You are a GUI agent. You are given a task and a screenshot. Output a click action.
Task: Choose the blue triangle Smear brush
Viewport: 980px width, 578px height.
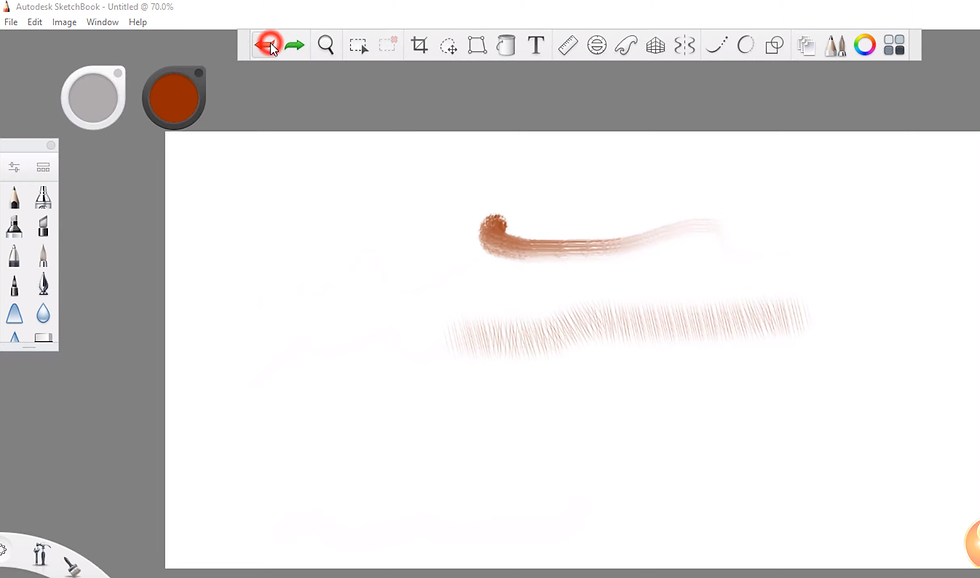14,313
